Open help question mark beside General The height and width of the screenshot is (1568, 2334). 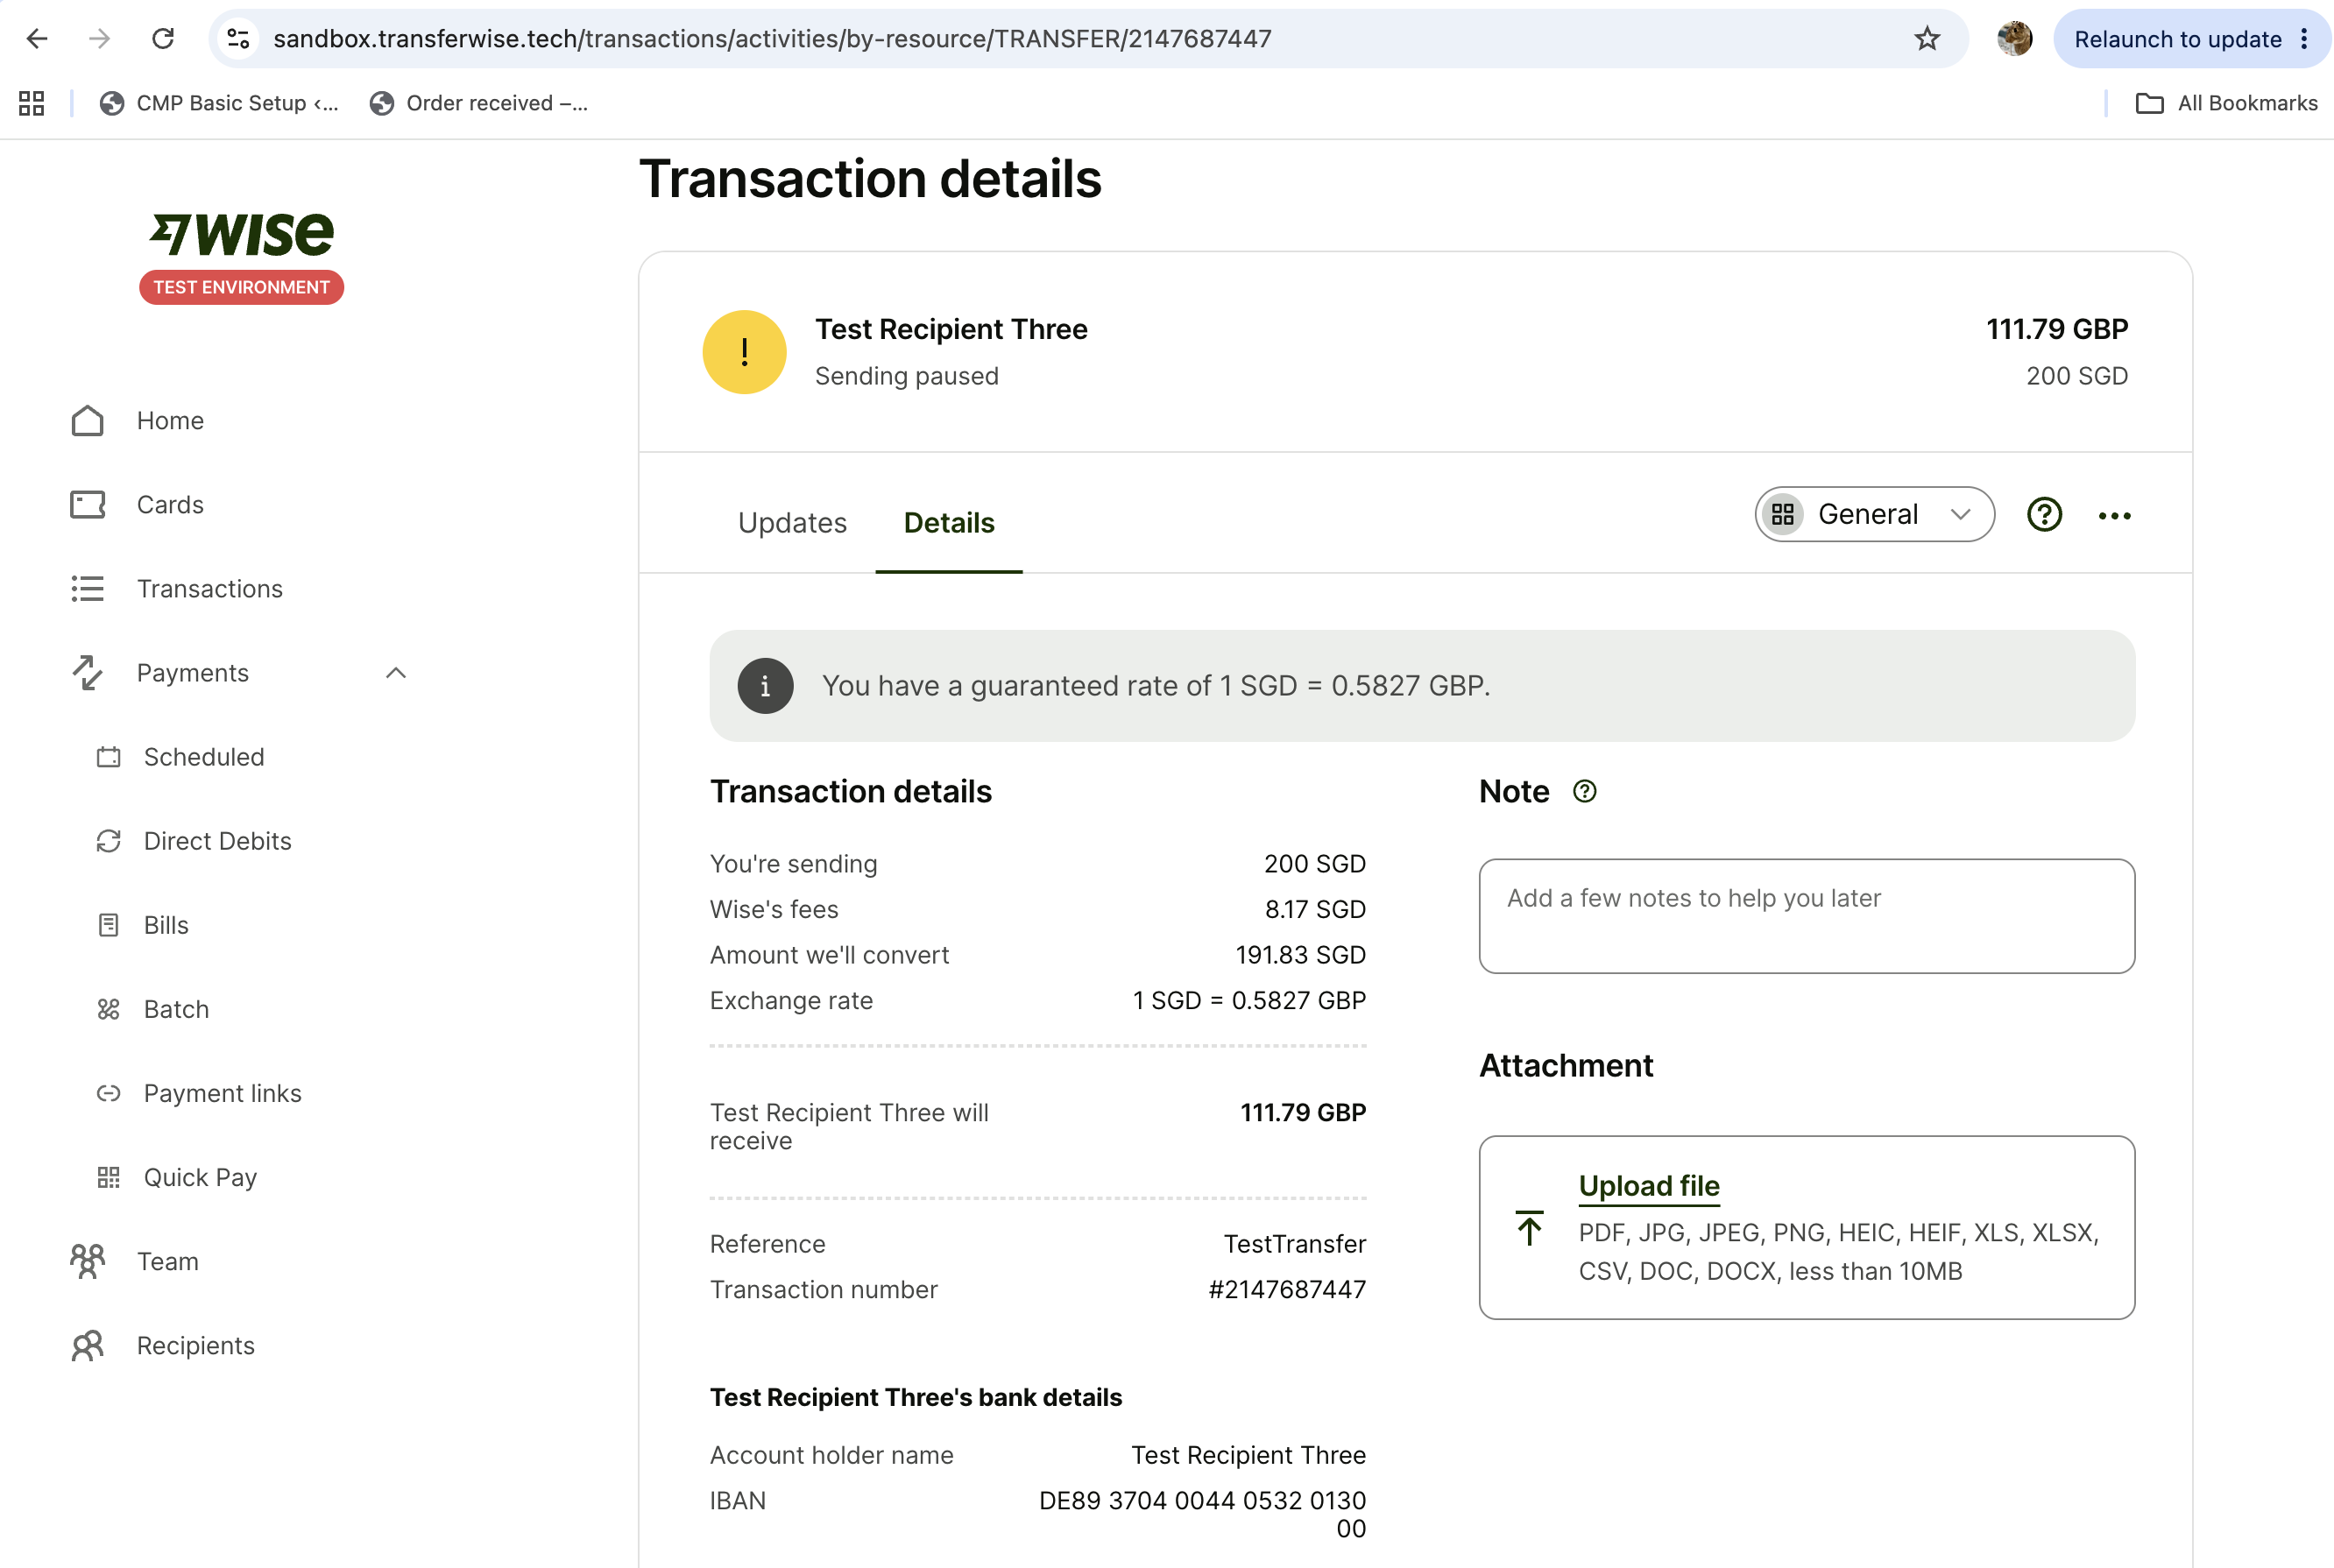pyautogui.click(x=2044, y=514)
